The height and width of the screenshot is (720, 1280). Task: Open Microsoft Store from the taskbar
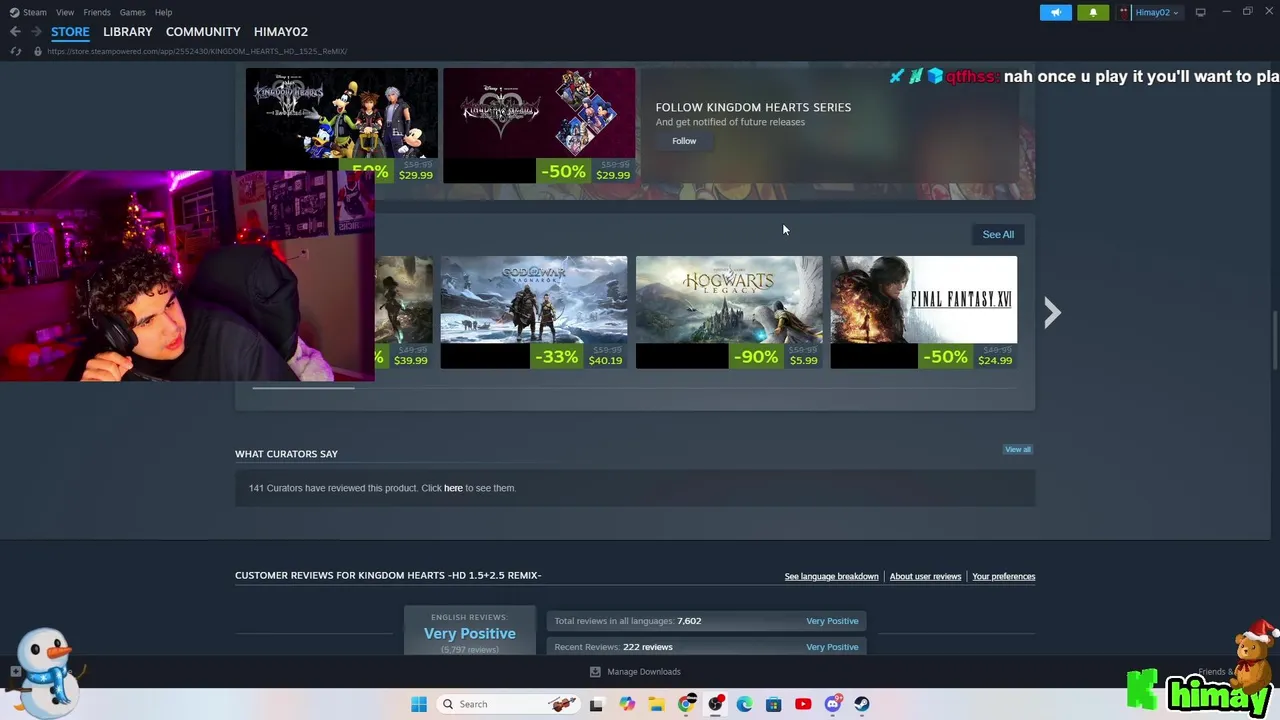point(773,704)
